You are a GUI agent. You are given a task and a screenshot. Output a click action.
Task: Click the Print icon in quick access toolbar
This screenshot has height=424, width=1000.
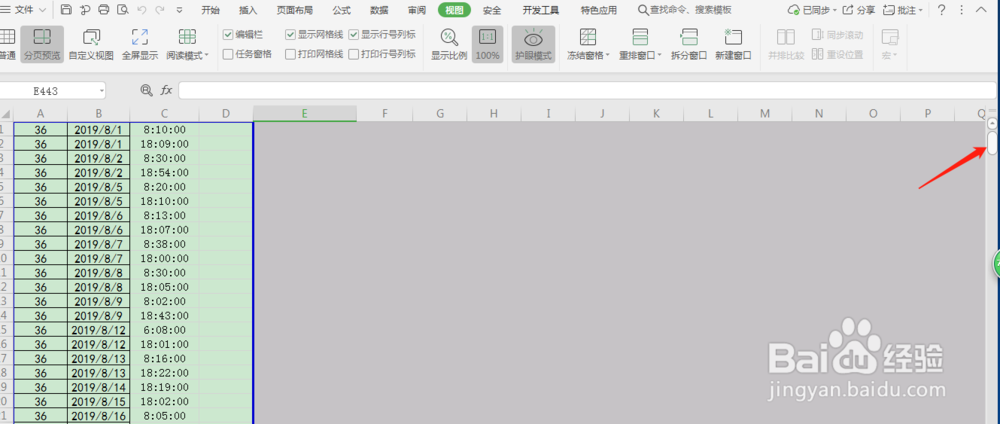point(103,10)
